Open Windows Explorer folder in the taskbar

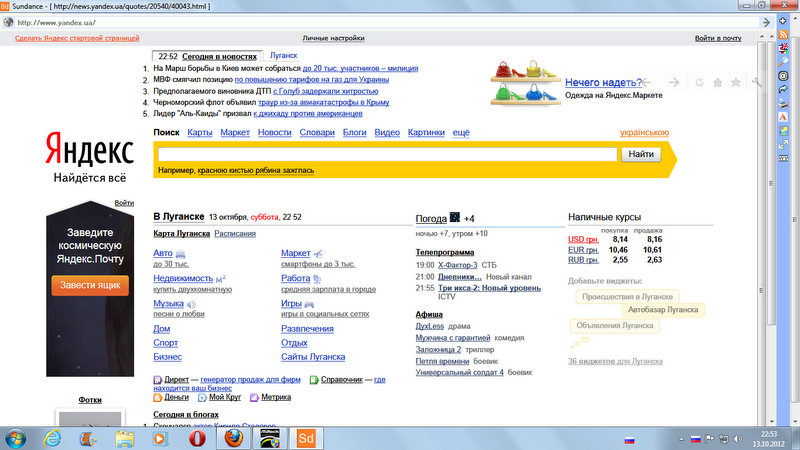(x=124, y=438)
